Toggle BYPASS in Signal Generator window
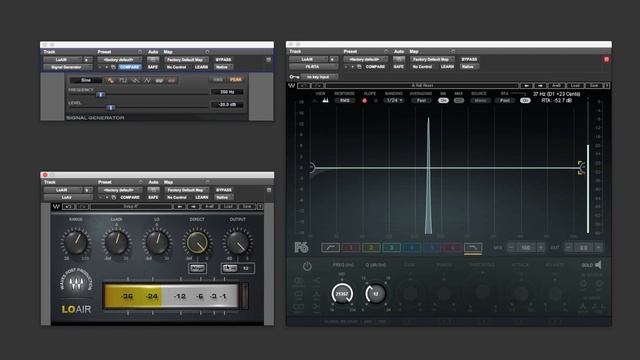This screenshot has width=640, height=360. [223, 60]
